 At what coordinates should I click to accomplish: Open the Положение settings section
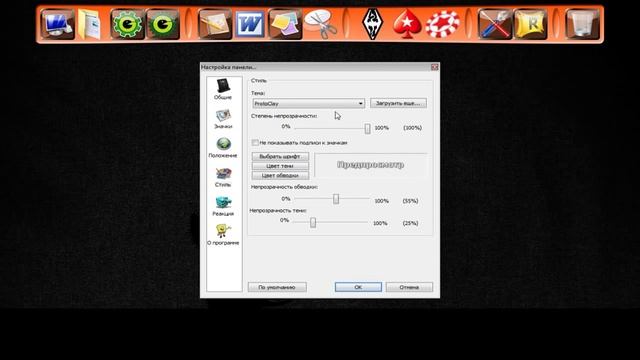pos(223,148)
